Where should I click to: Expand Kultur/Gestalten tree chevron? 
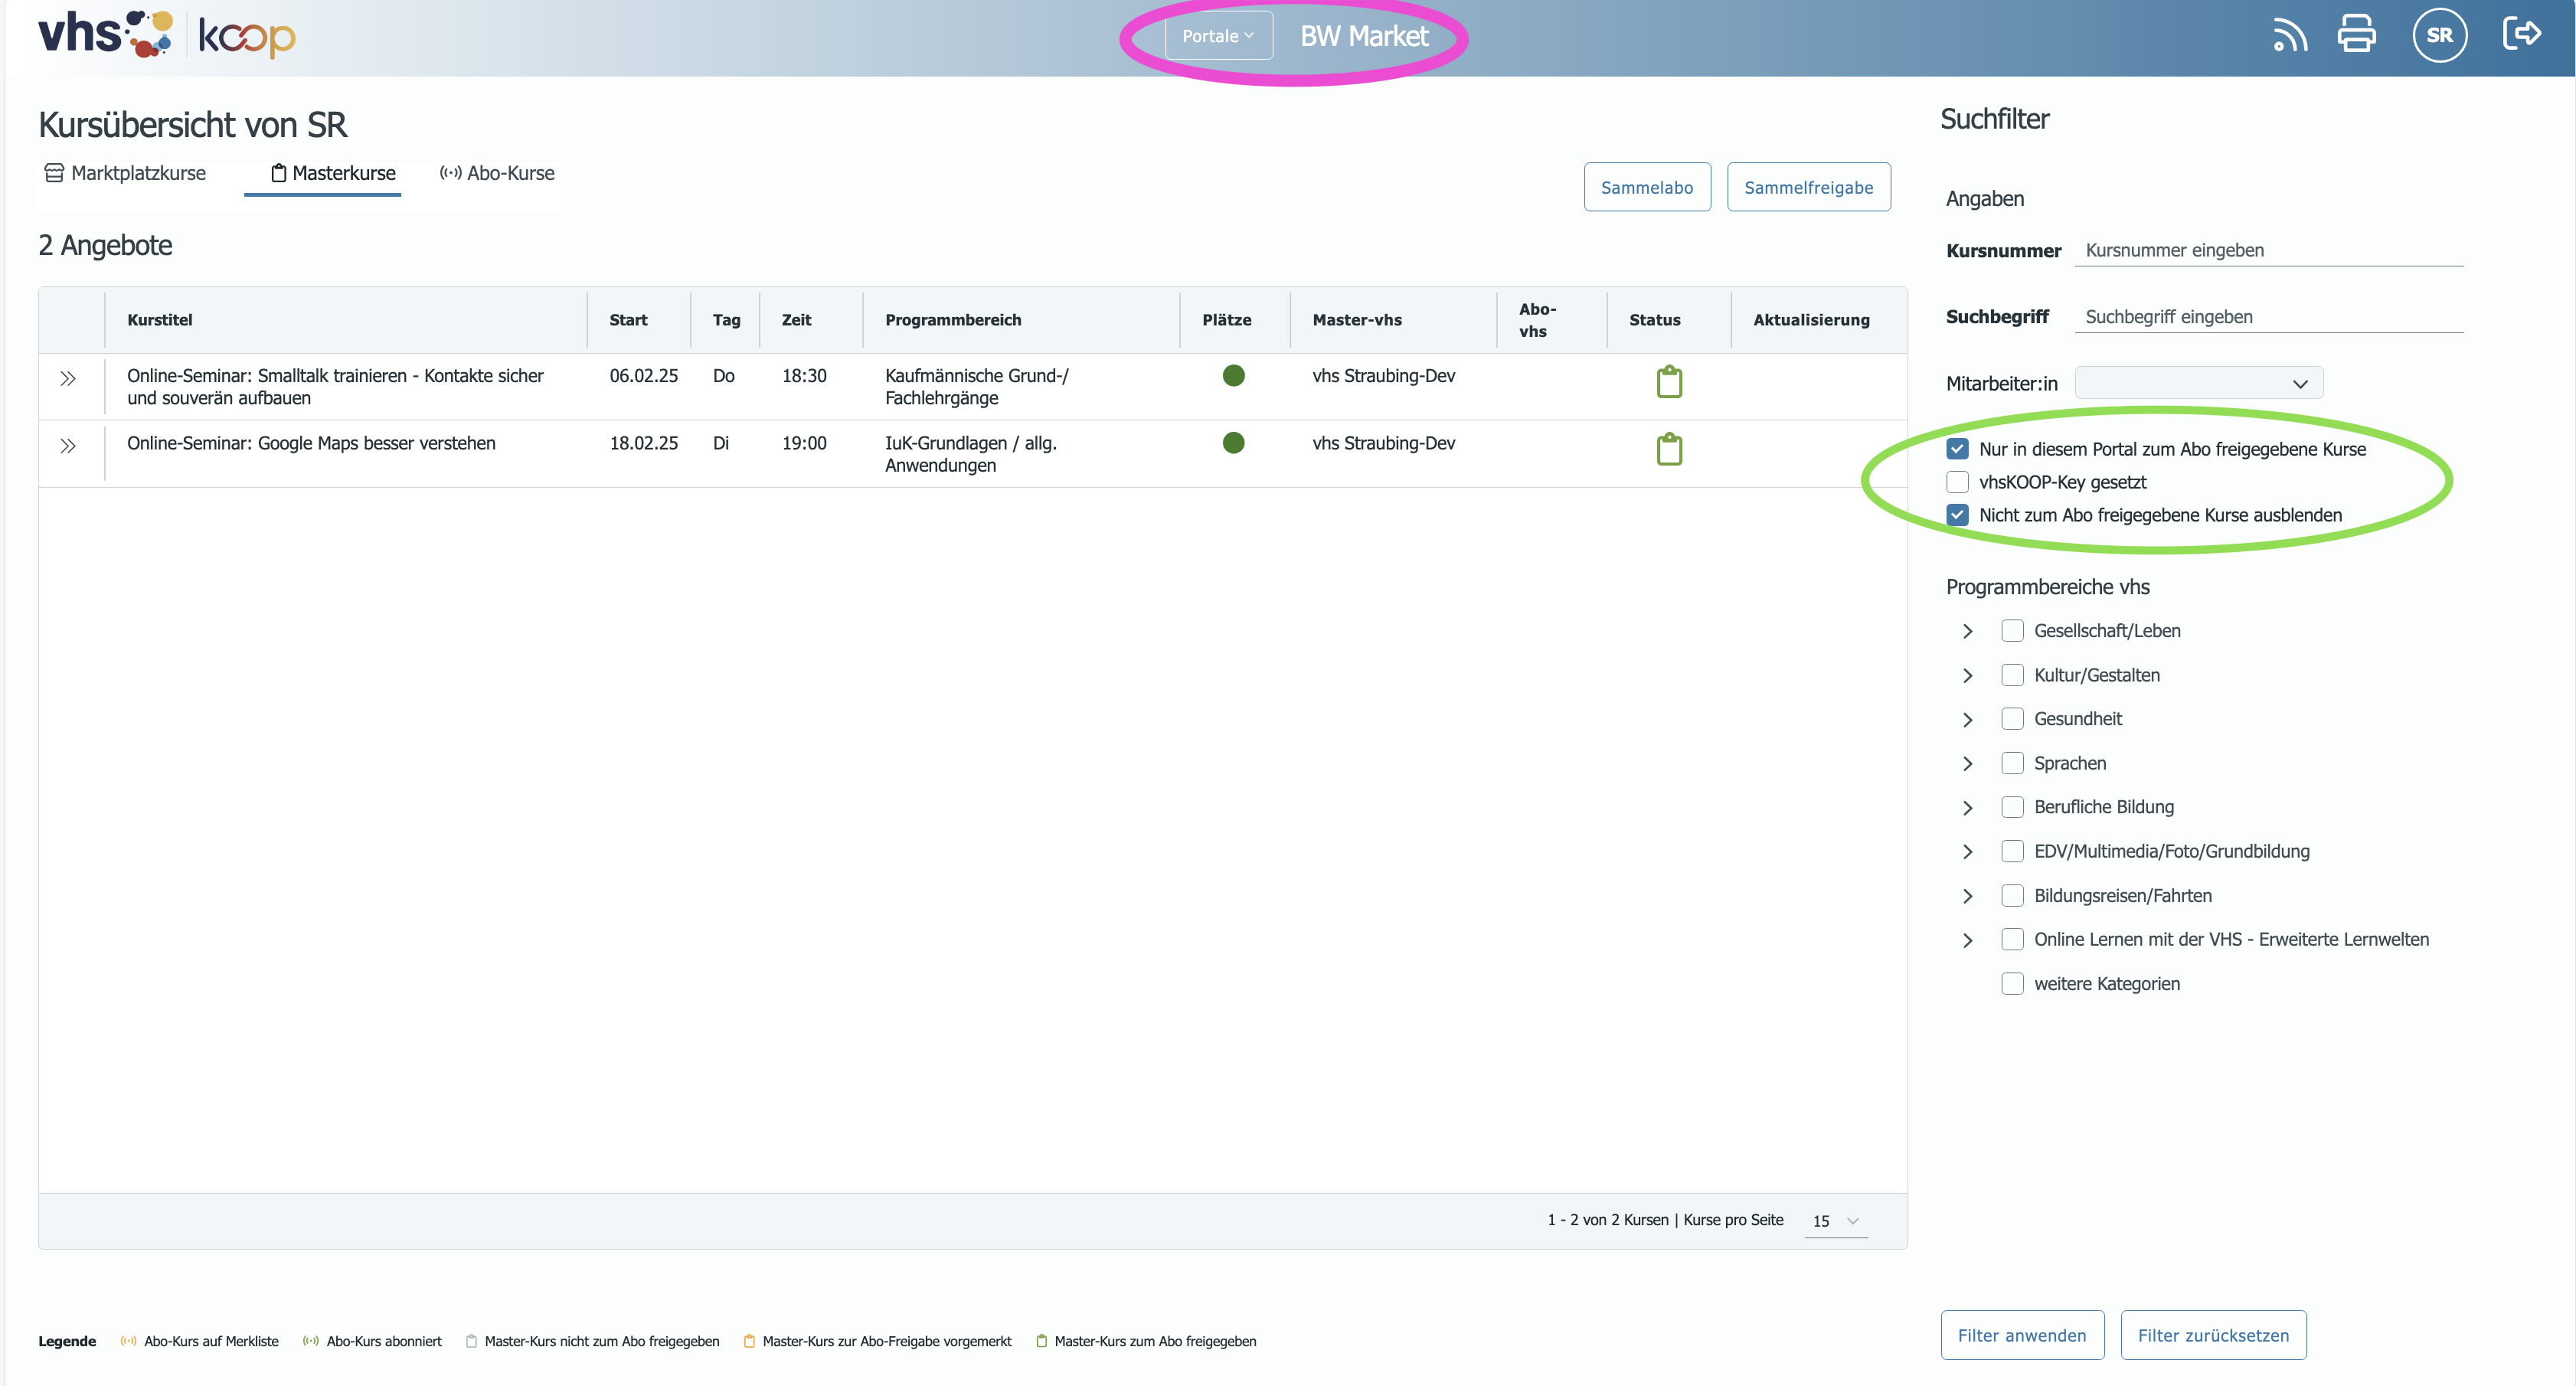pos(1967,676)
